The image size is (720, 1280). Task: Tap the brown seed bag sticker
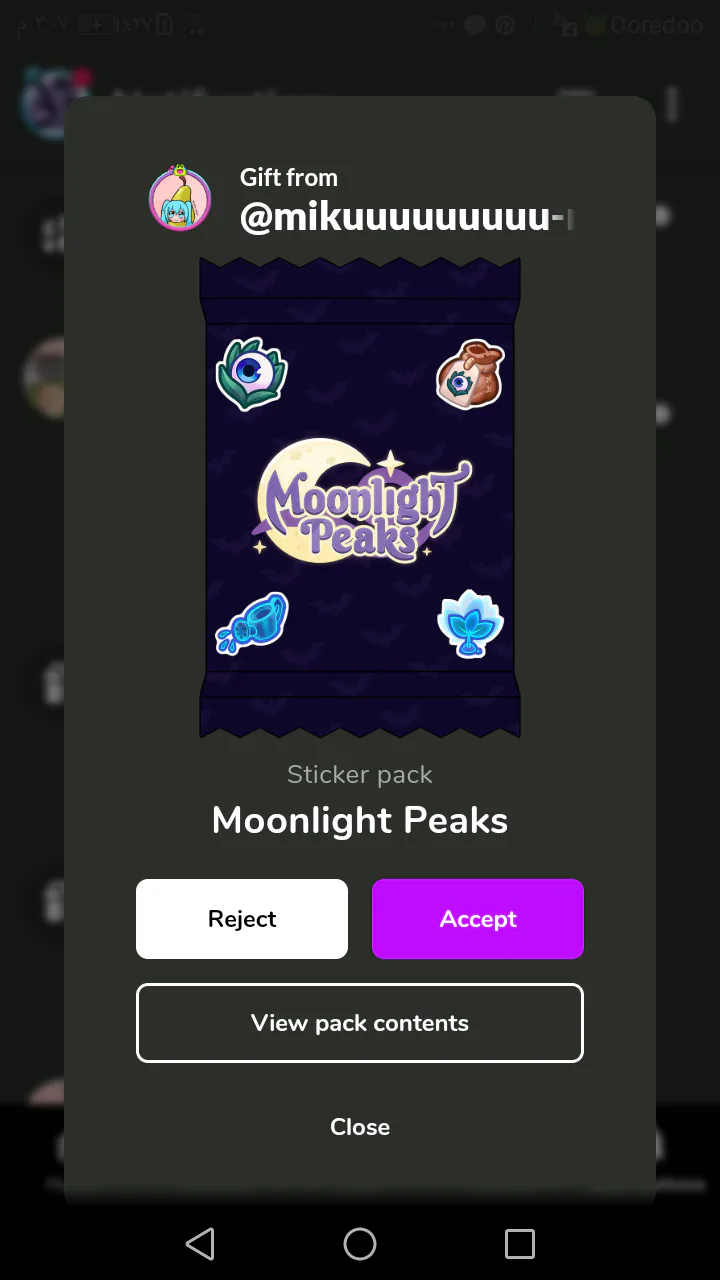(x=470, y=375)
